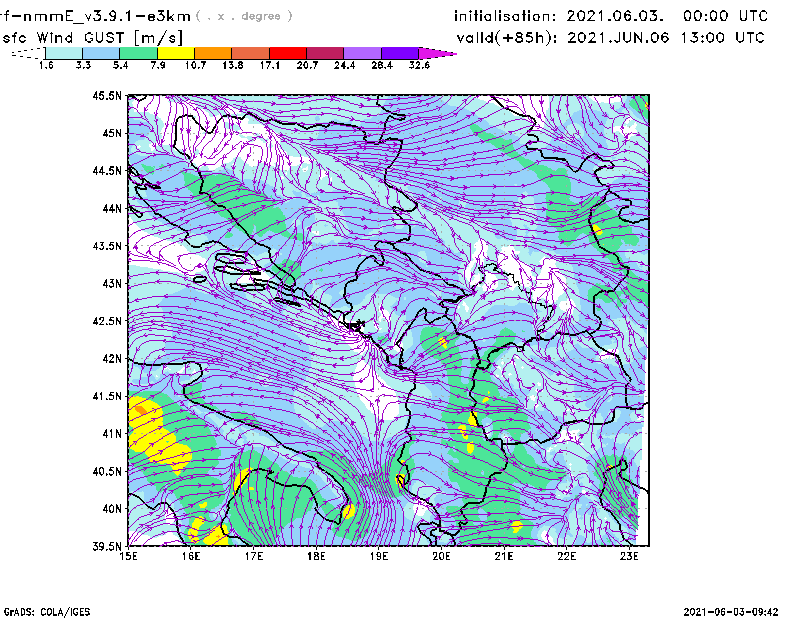Click the initialisation date 2021.06.03.
This screenshot has width=800, height=618.
click(615, 16)
